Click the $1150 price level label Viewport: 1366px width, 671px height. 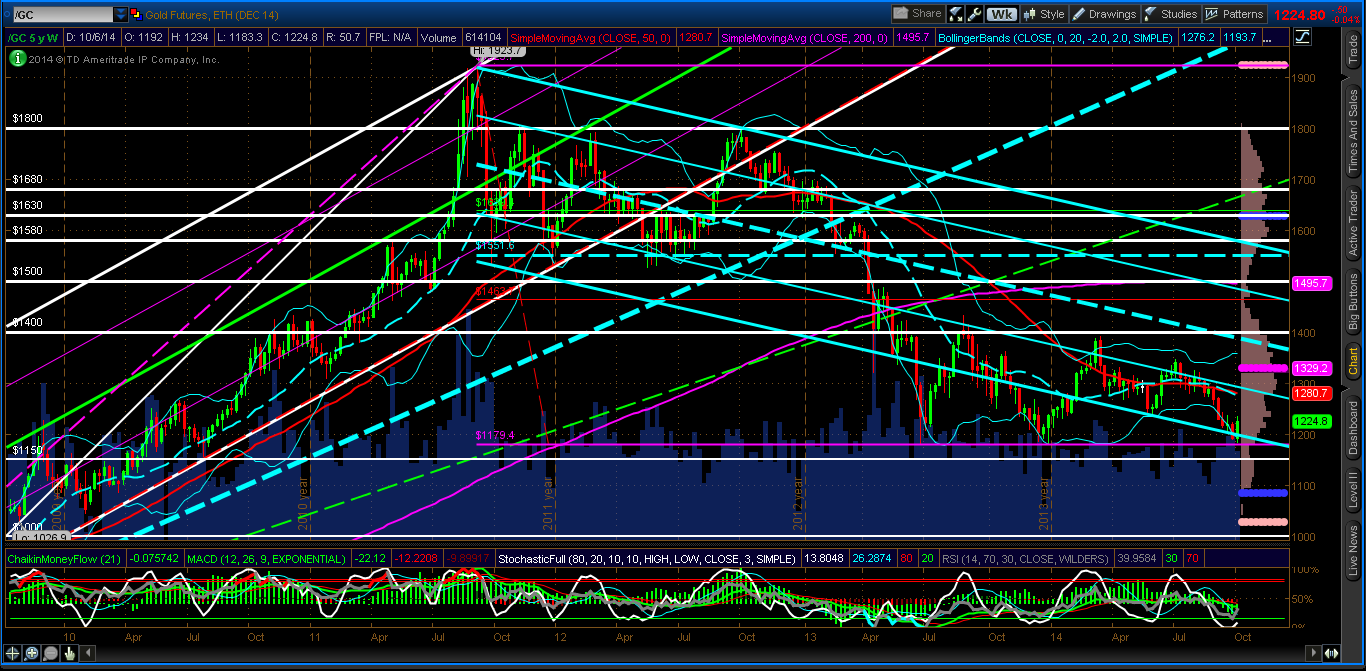click(27, 450)
